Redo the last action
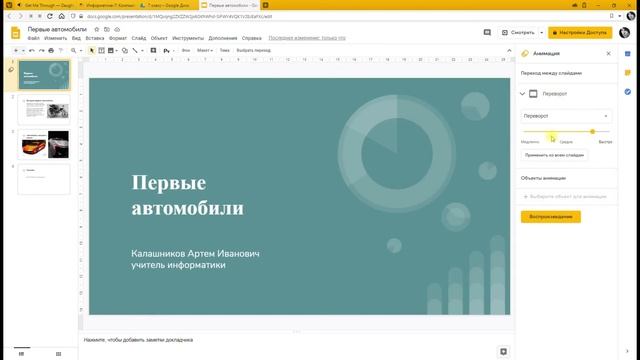Viewport: 640px width, 360px height. (41, 50)
